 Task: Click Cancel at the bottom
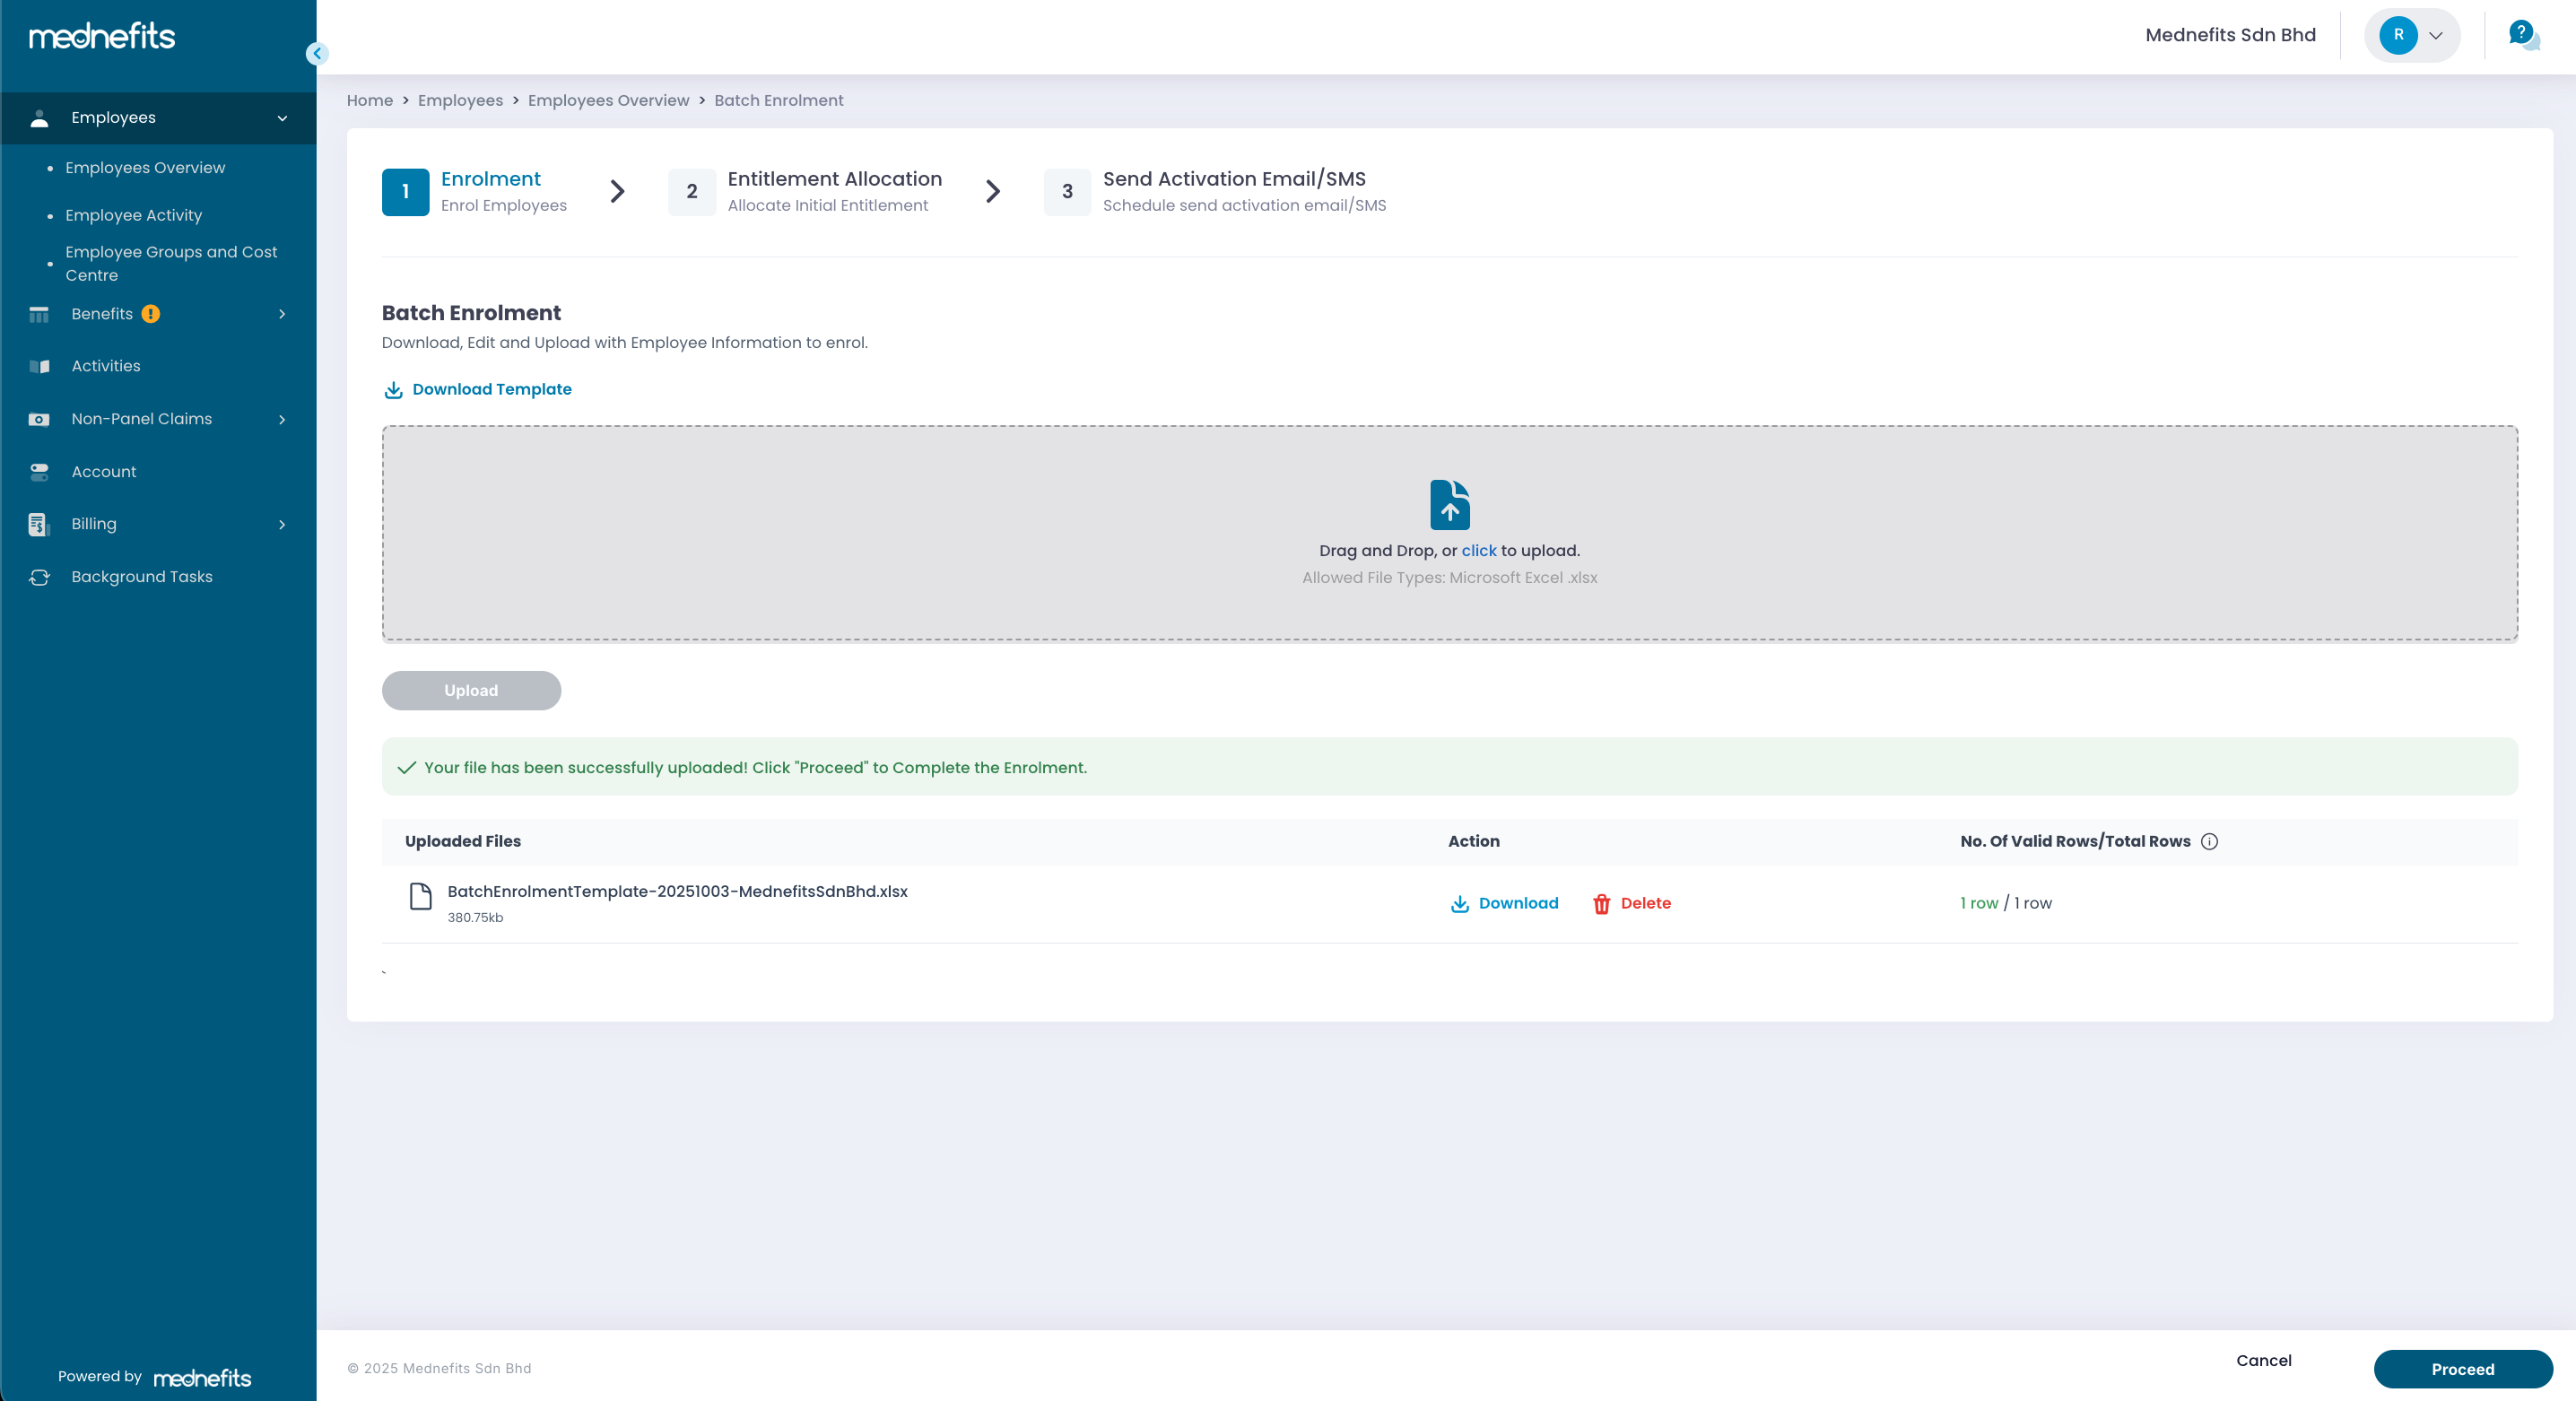pyautogui.click(x=2263, y=1360)
